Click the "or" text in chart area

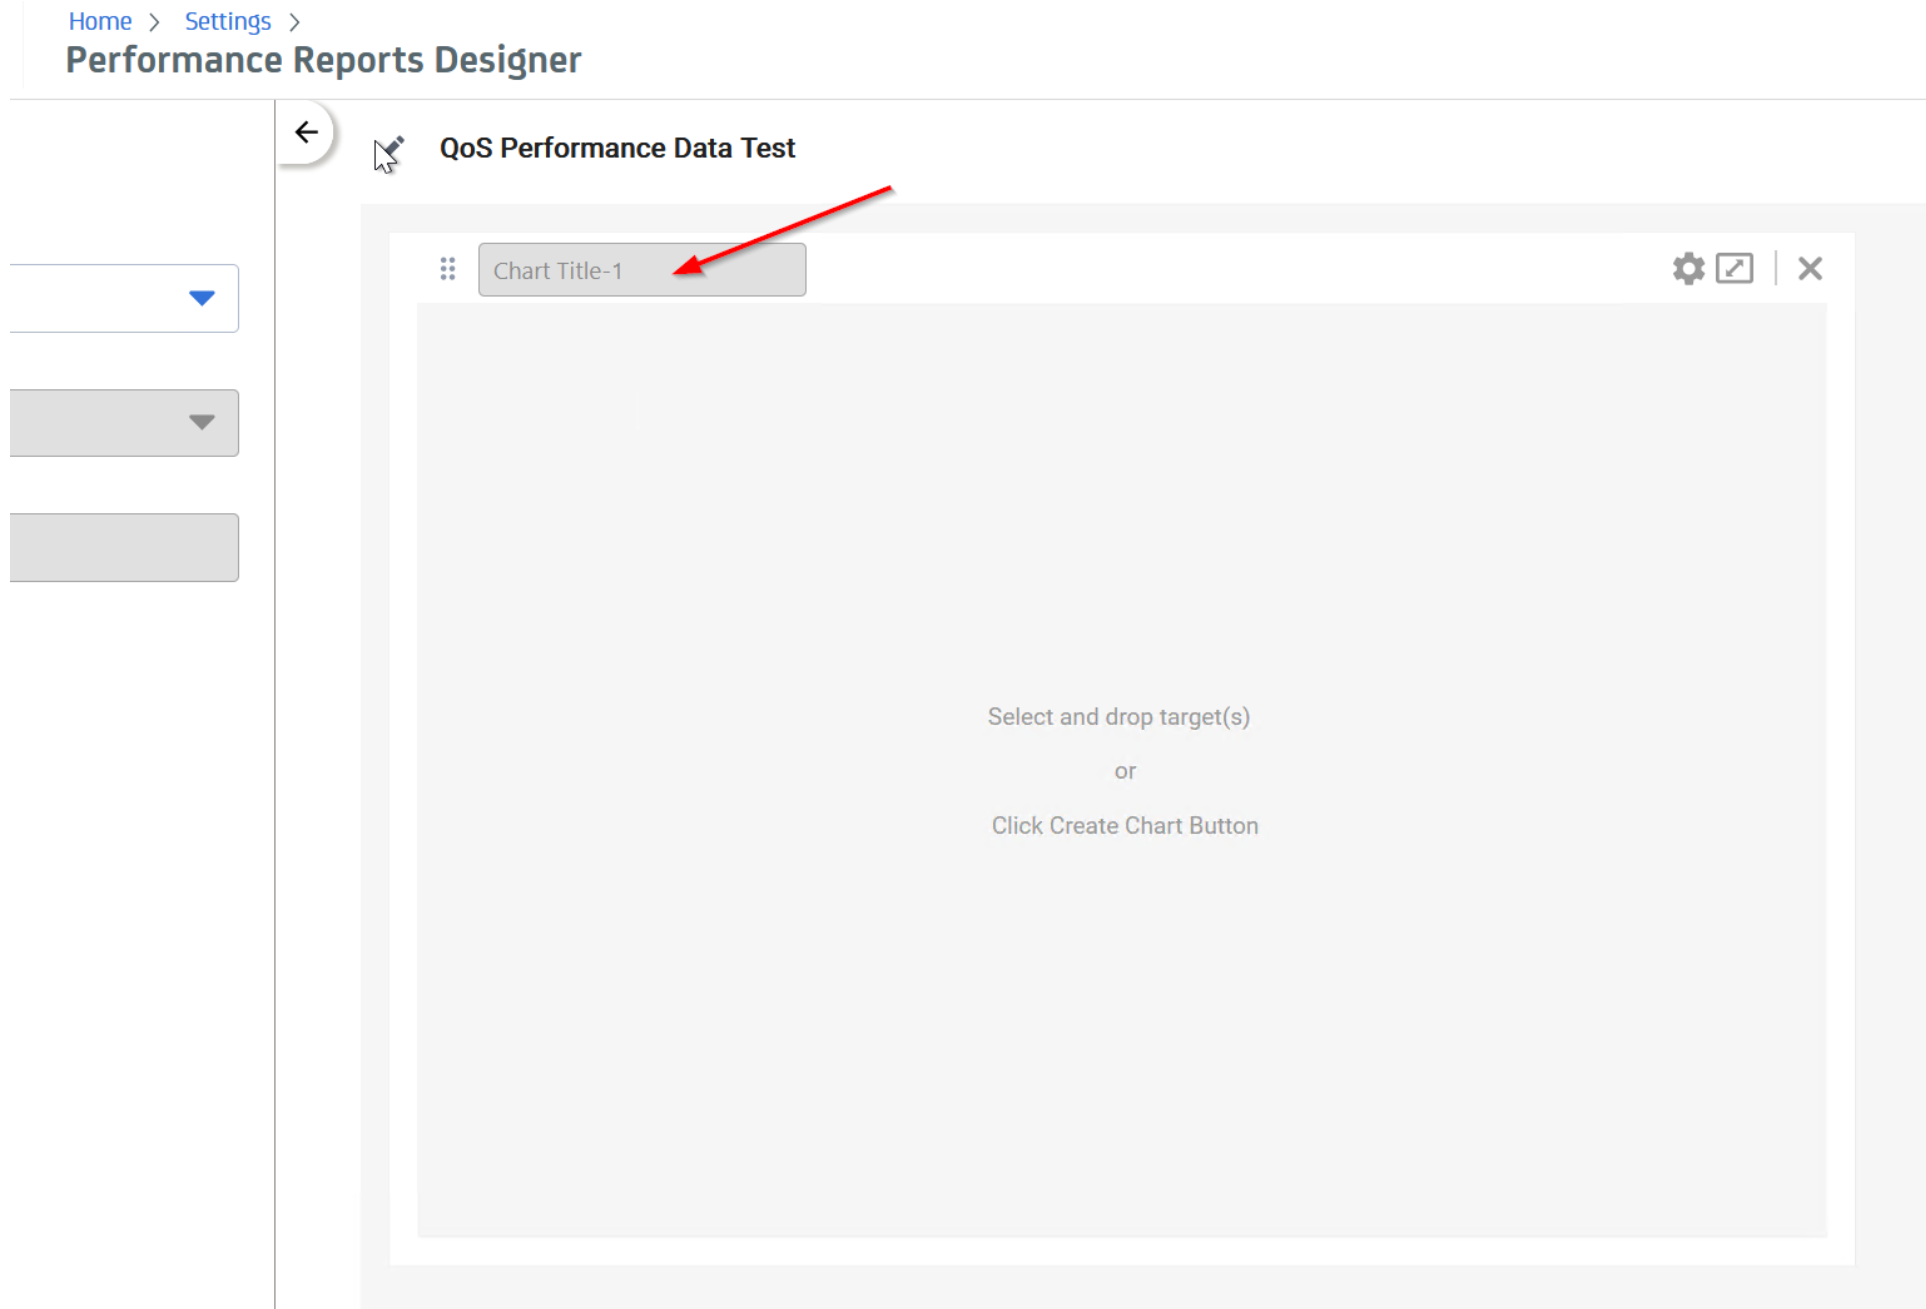pos(1125,772)
